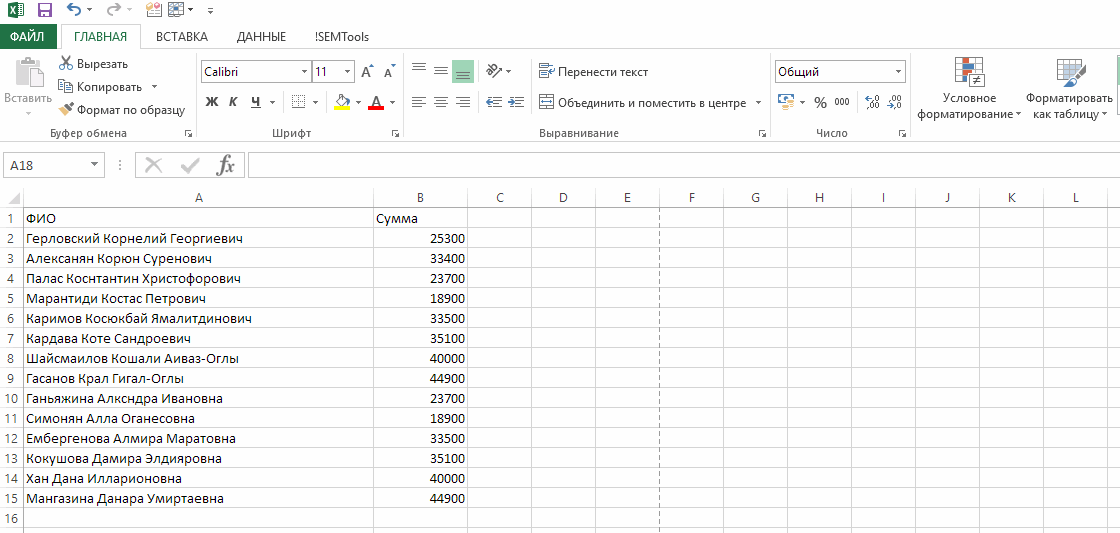
Task: Click Объединить и поместить в центре button
Action: coord(643,103)
